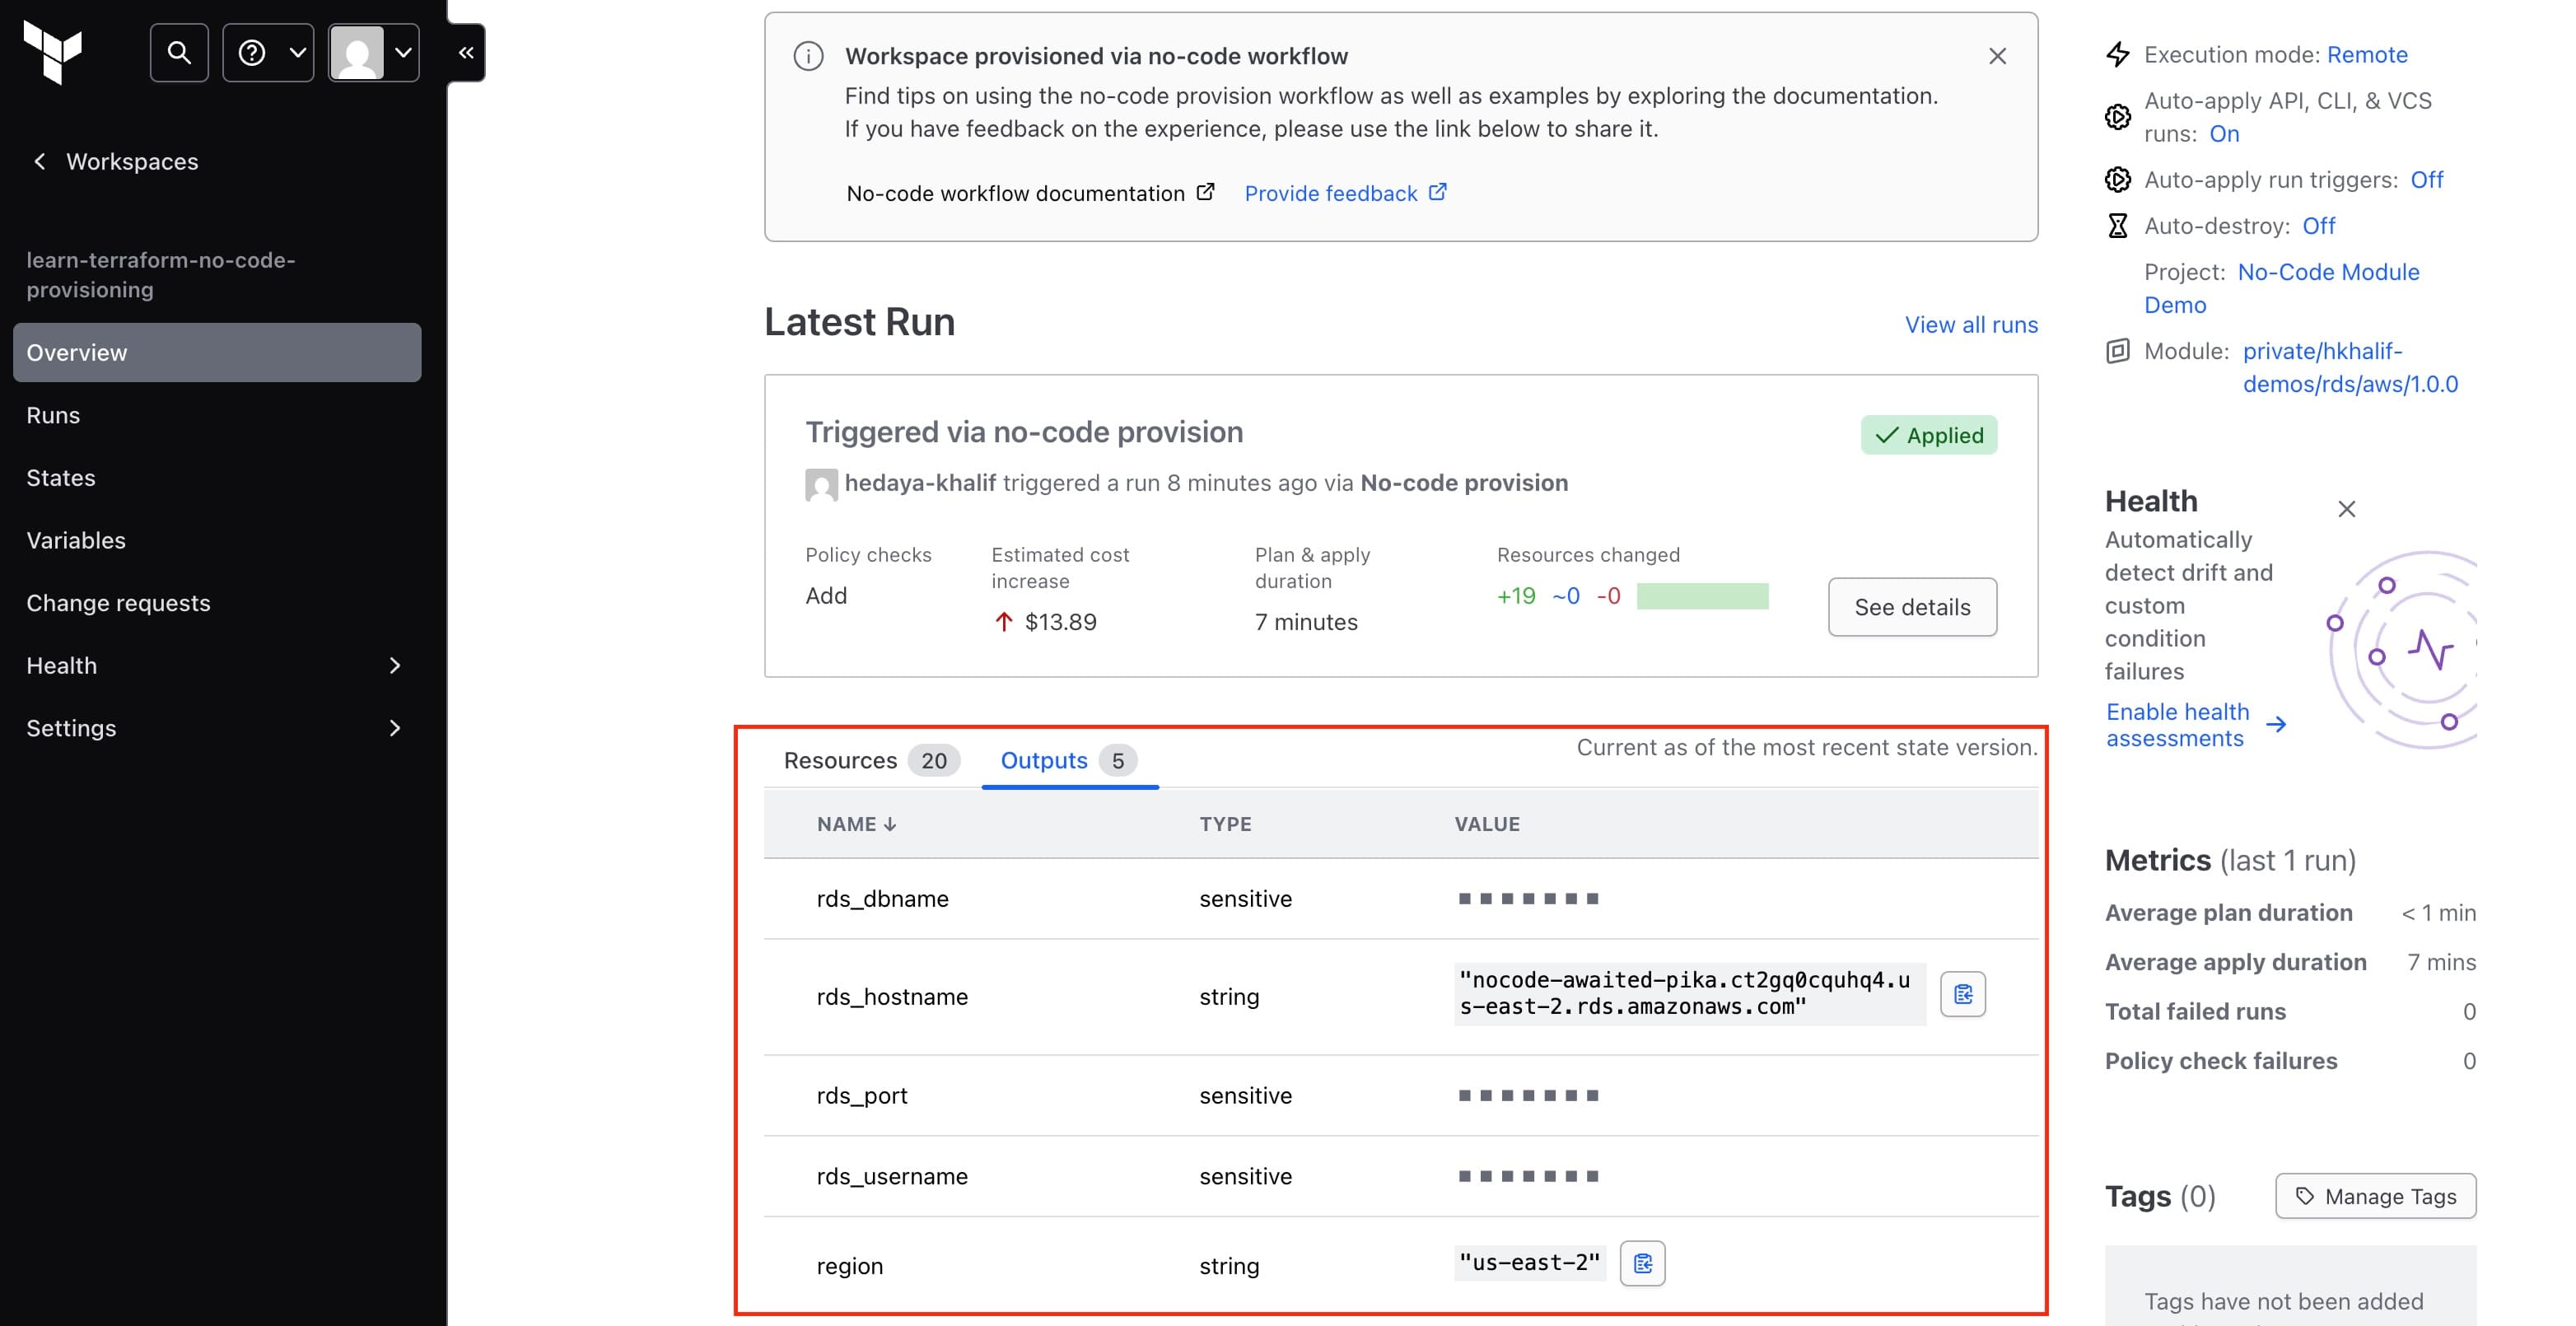Collapse sidebar with double-chevron icon
This screenshot has width=2576, height=1326.
pos(466,52)
